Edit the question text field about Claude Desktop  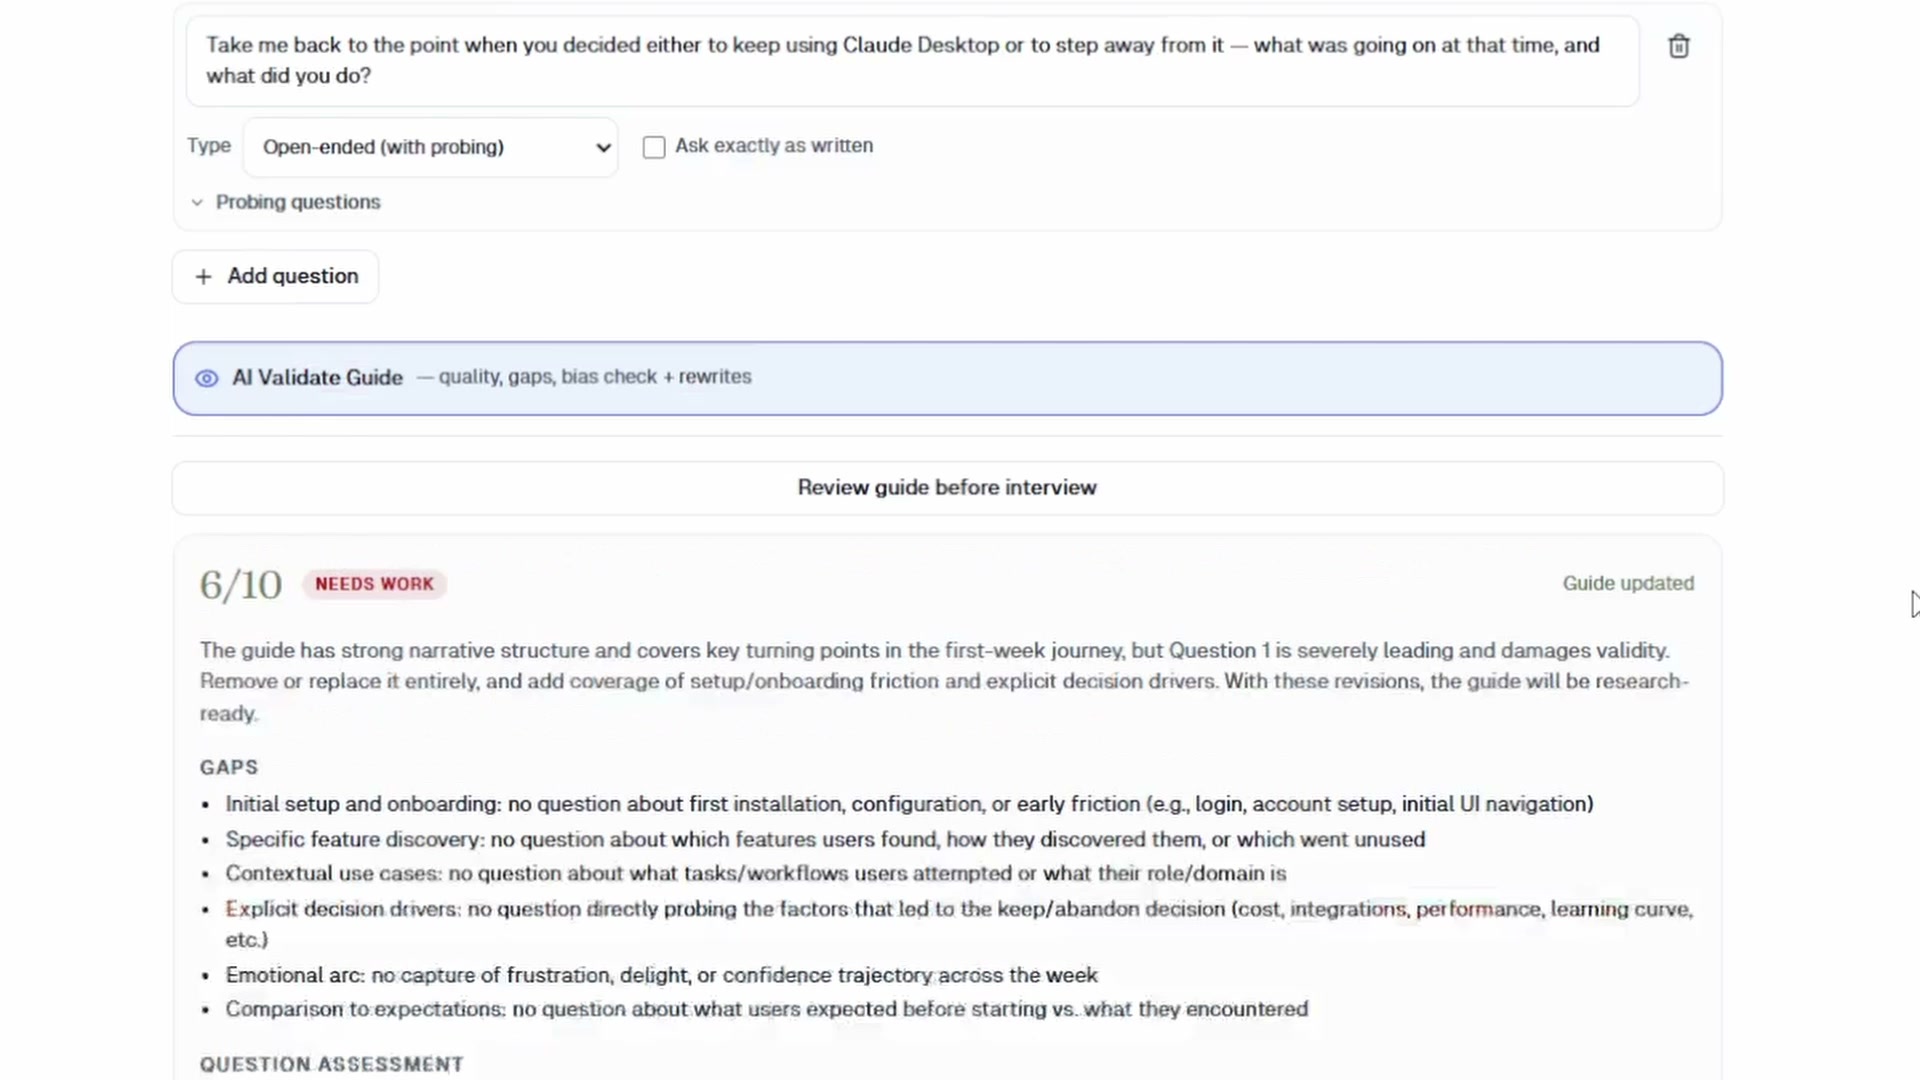pyautogui.click(x=912, y=60)
